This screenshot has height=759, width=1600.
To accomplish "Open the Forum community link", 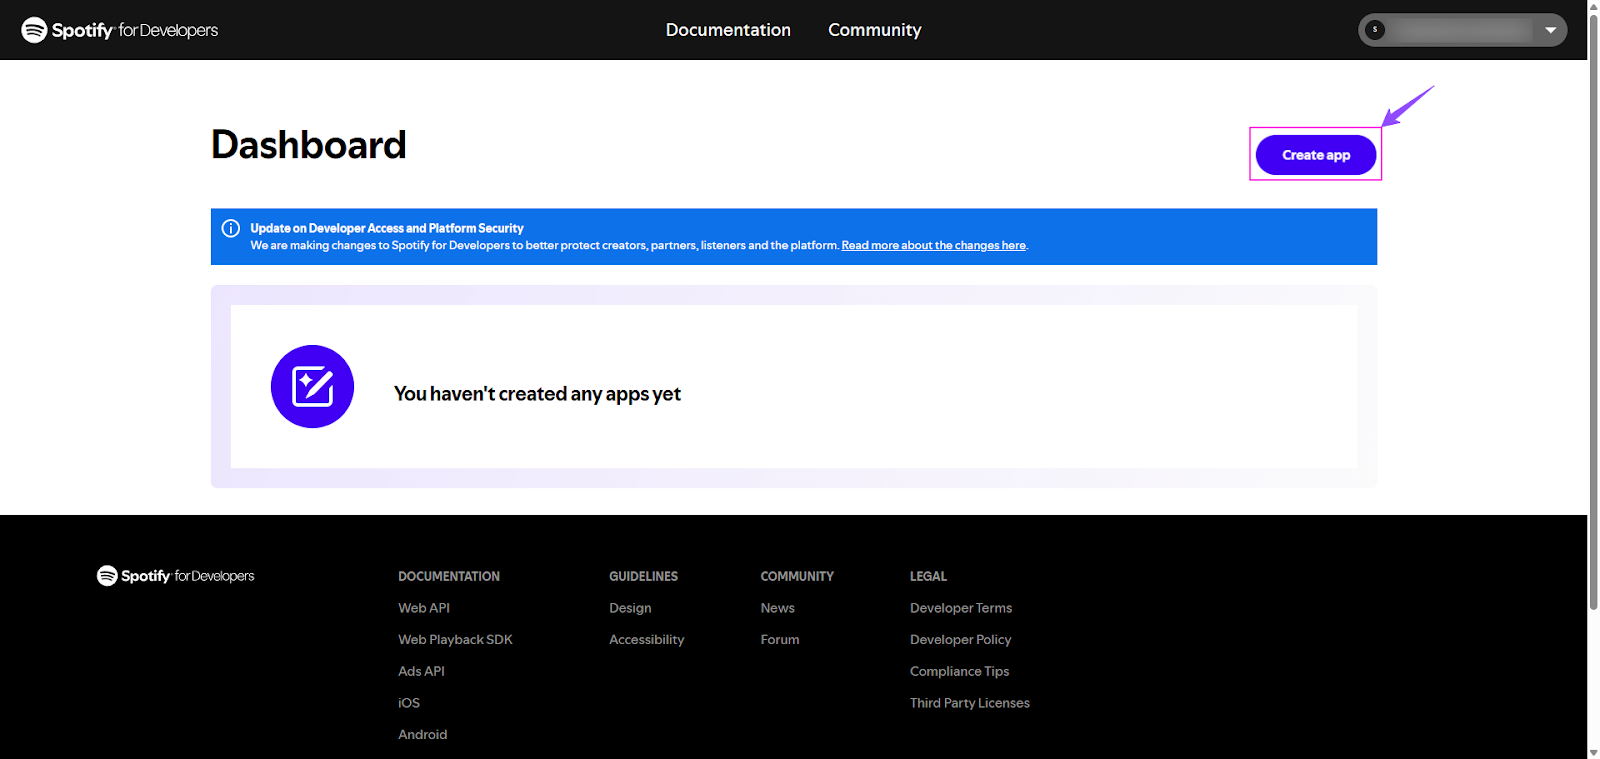I will click(780, 640).
